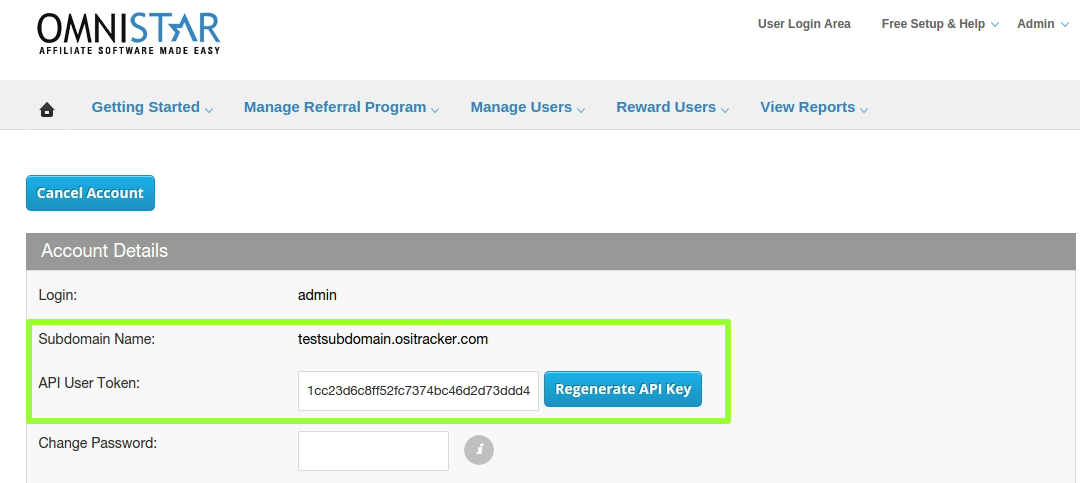Image resolution: width=1080 pixels, height=483 pixels.
Task: Click the Omnistar logo
Action: (x=129, y=32)
